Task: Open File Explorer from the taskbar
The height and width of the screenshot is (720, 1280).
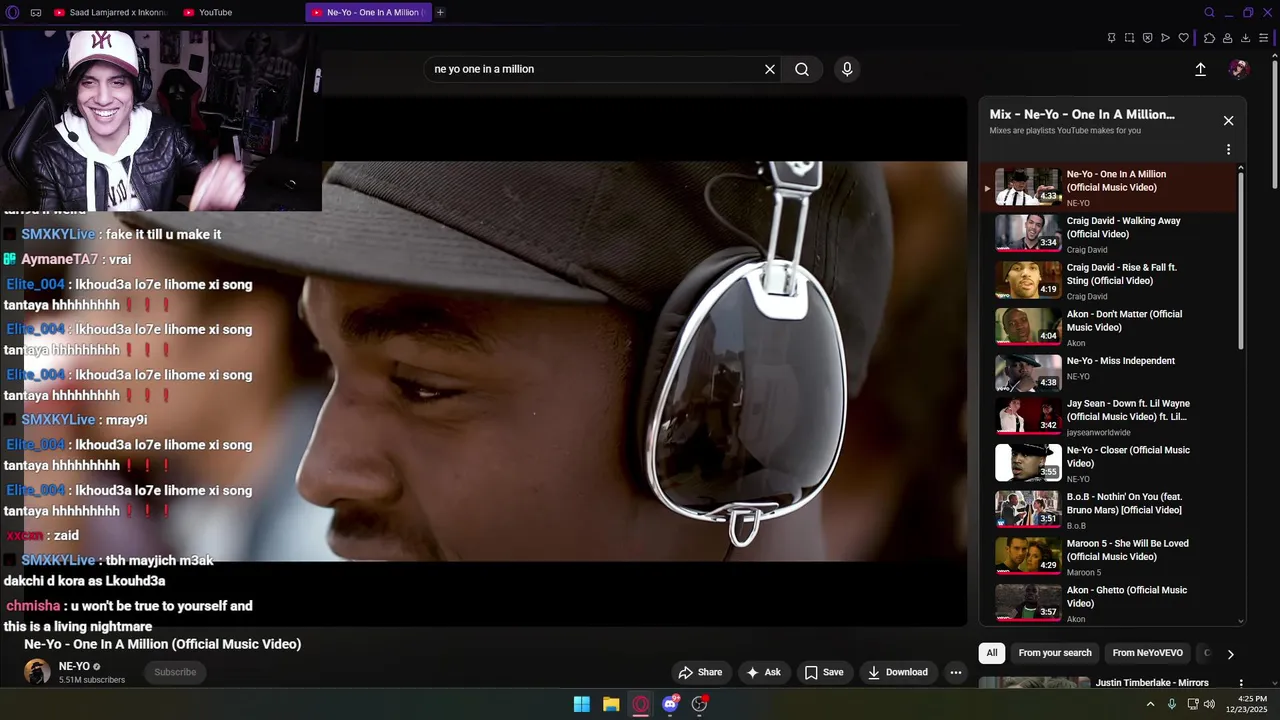Action: tap(611, 704)
